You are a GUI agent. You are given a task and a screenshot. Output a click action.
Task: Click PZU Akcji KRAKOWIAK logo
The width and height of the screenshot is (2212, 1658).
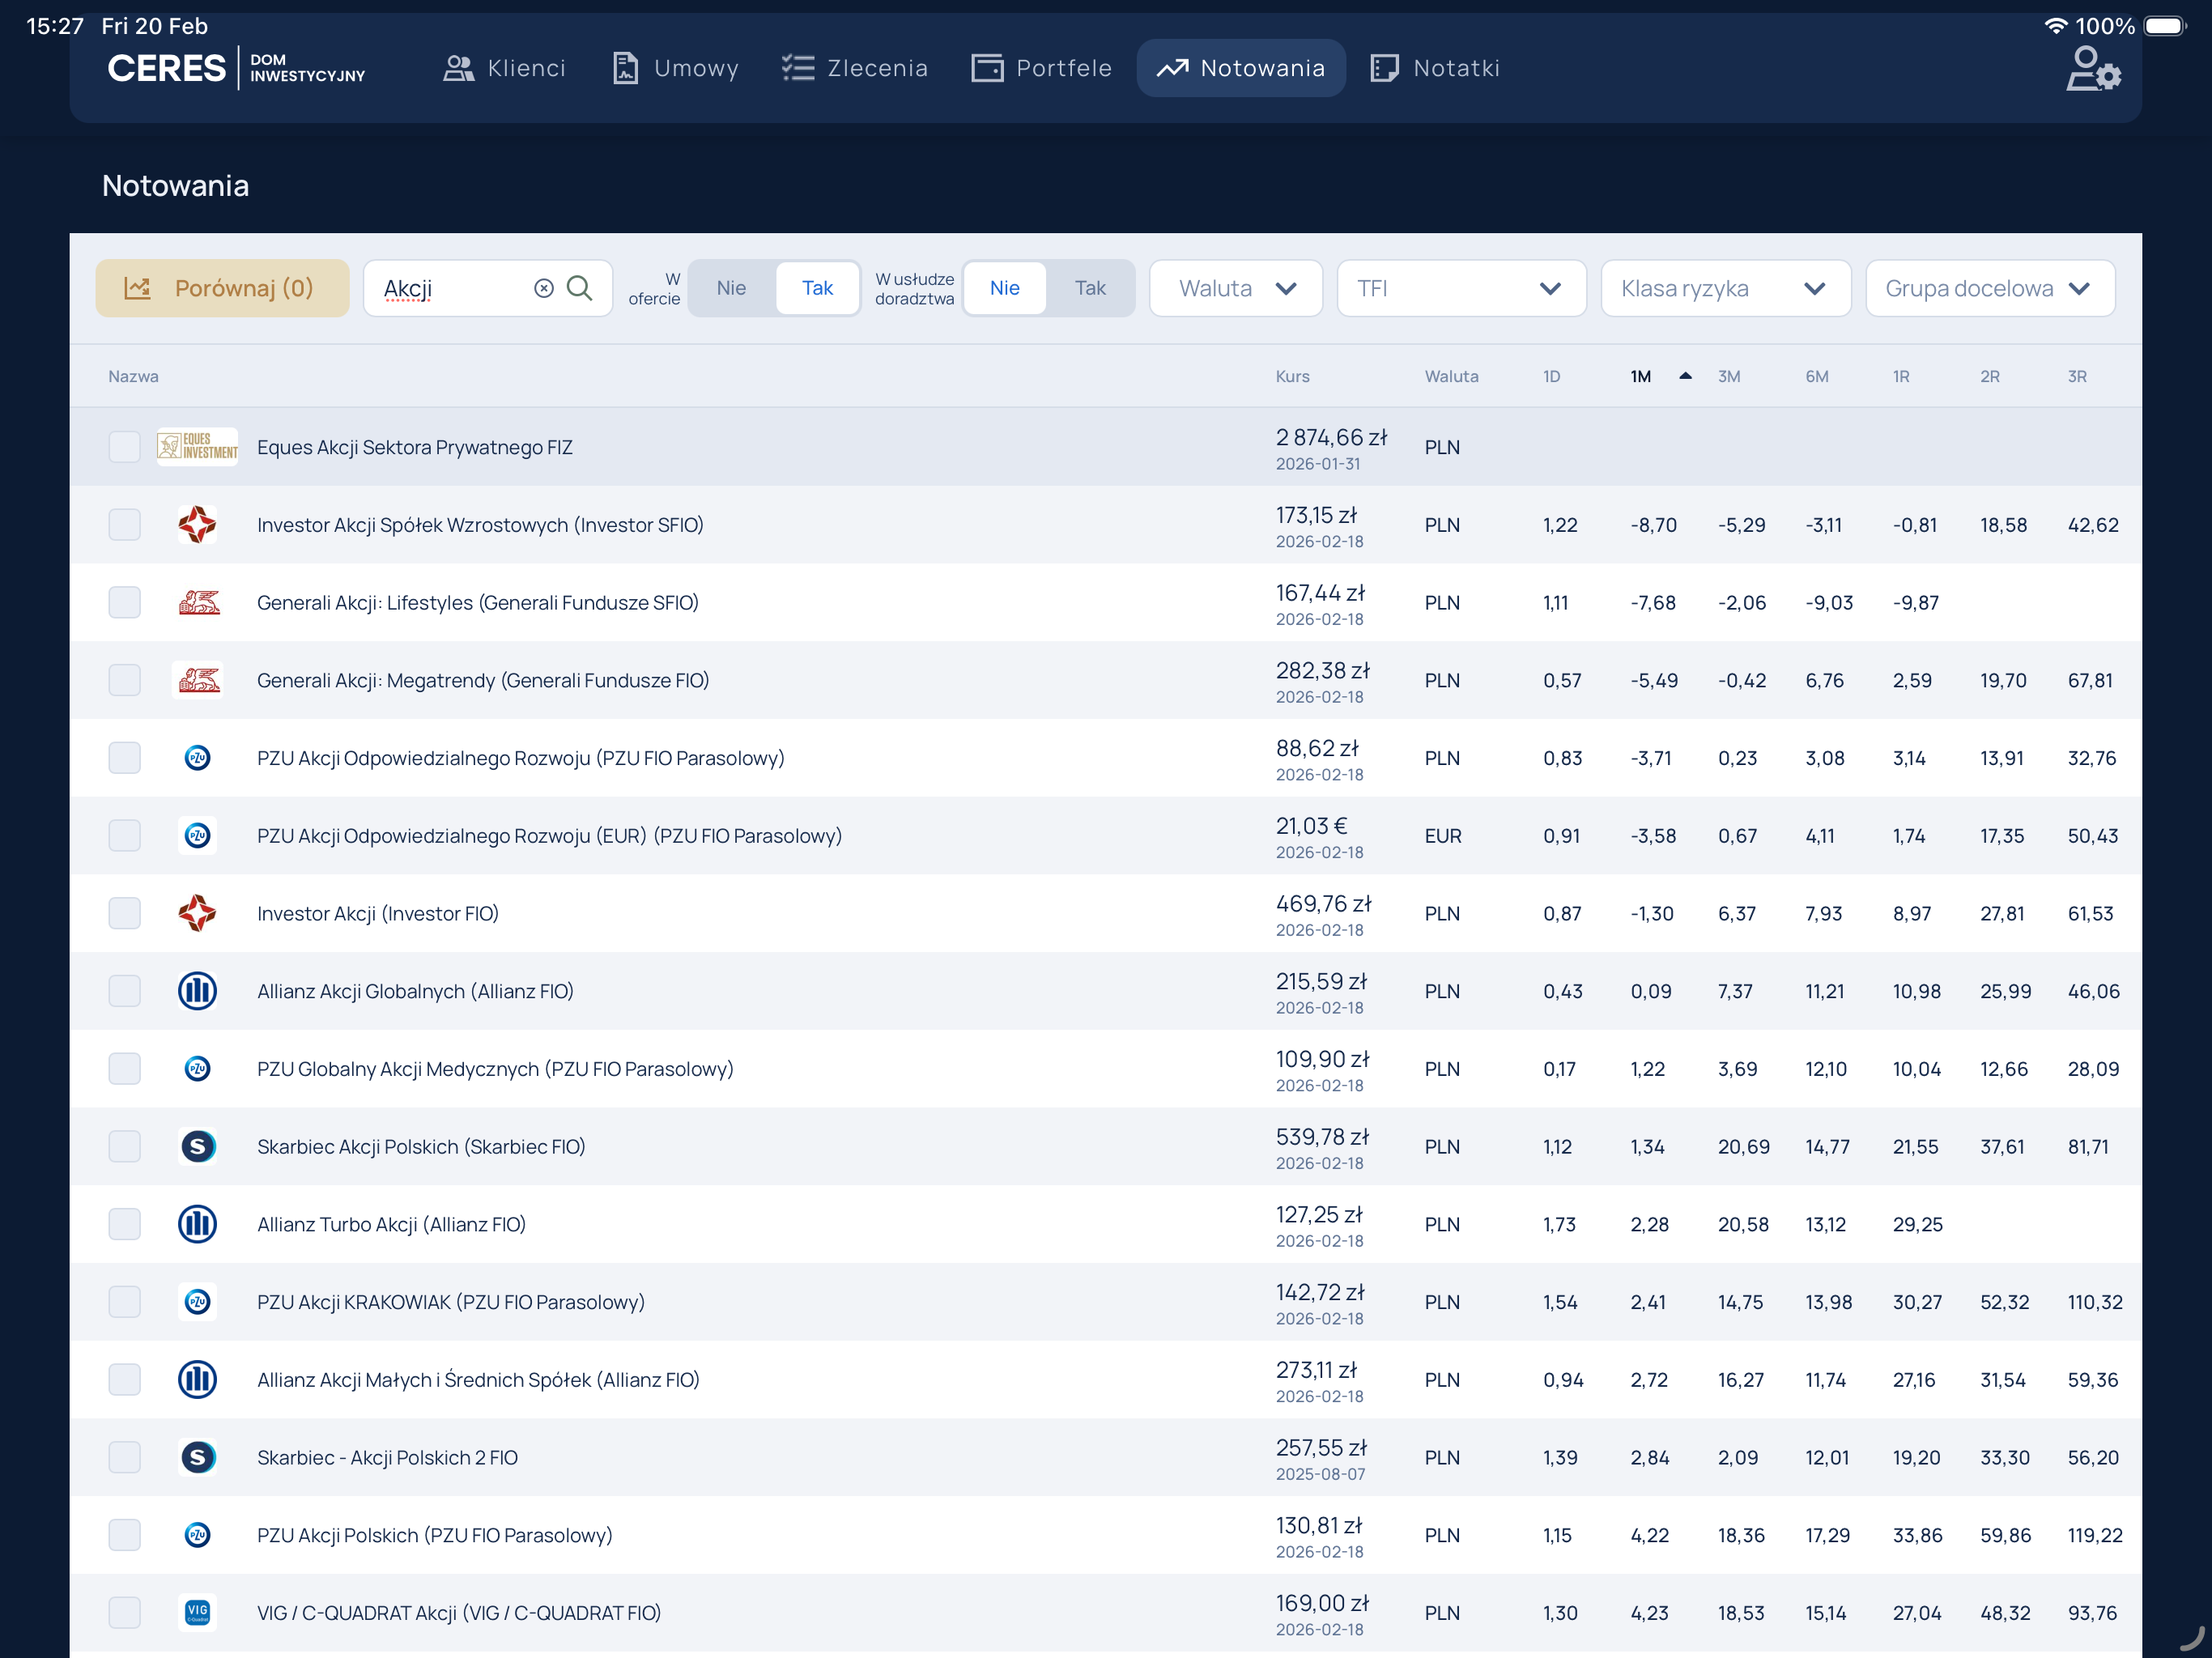(197, 1302)
